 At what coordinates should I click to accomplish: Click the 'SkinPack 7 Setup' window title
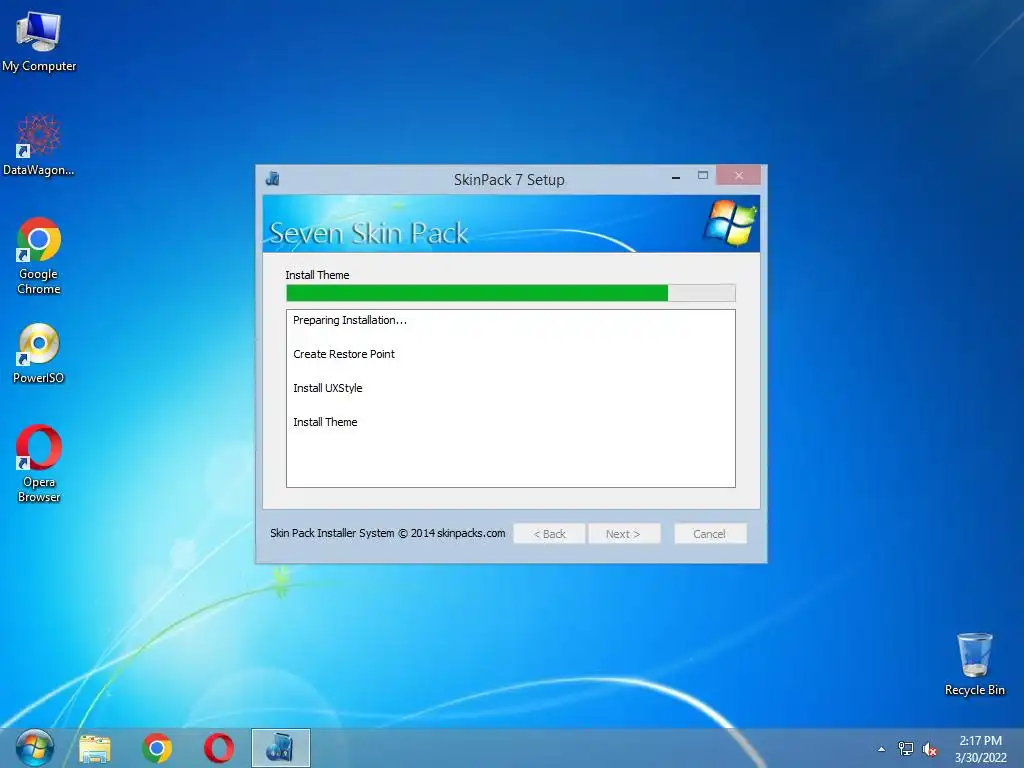(x=509, y=180)
